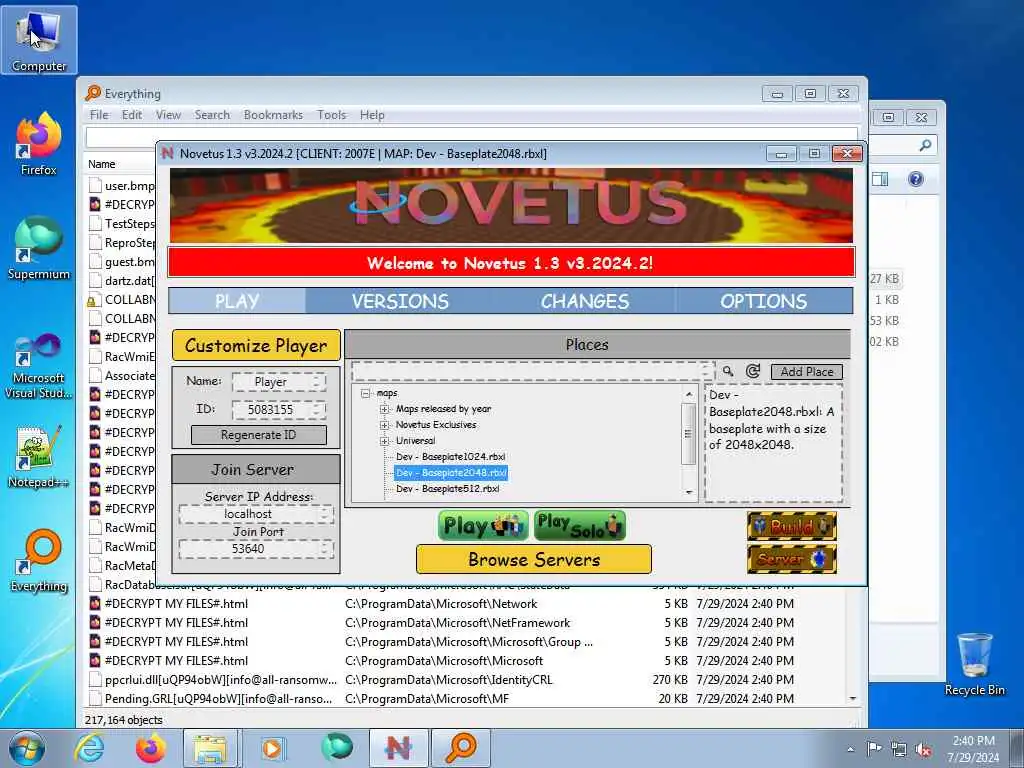Switch to Novetus taskbar button
The height and width of the screenshot is (768, 1024).
coord(398,748)
